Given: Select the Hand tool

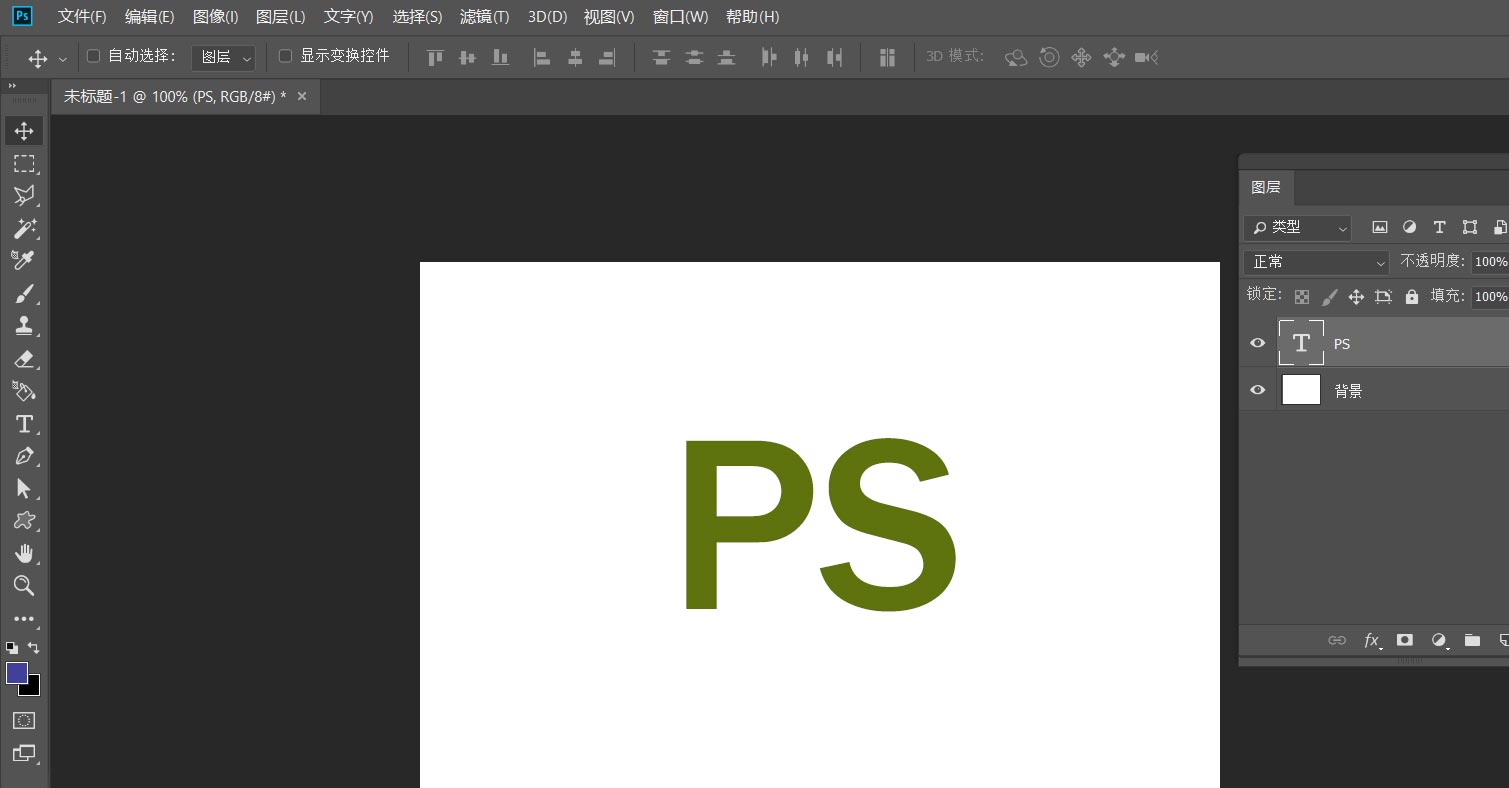Looking at the screenshot, I should pyautogui.click(x=24, y=553).
